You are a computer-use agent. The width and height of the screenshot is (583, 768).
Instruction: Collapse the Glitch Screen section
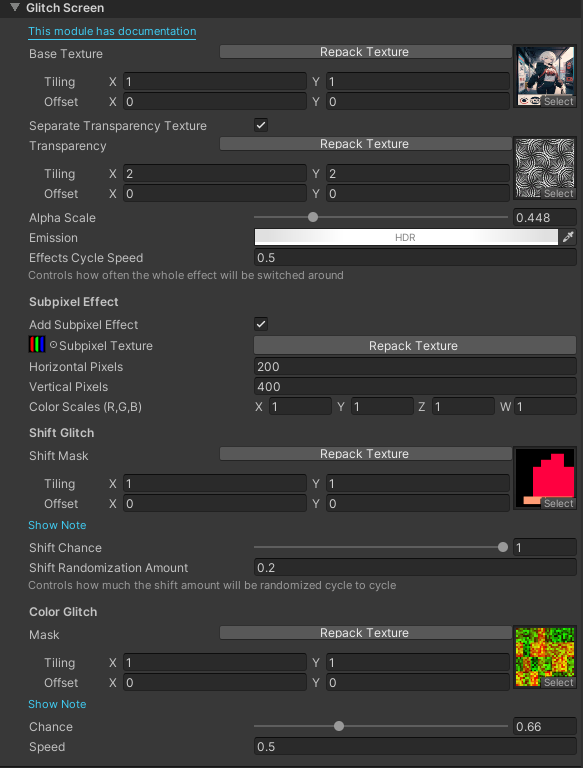coord(15,7)
